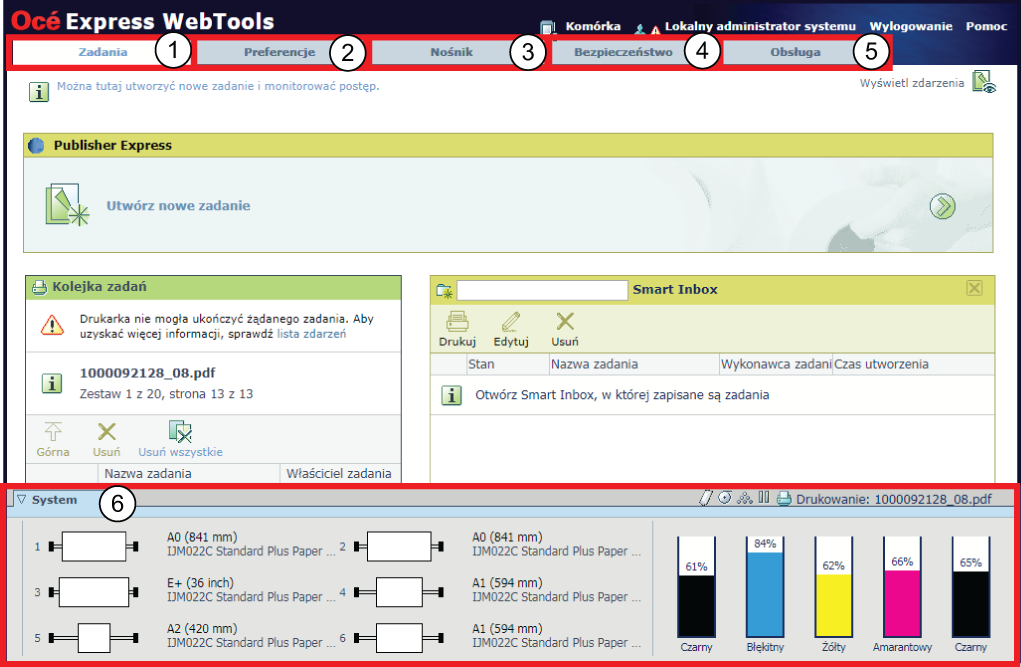1021x667 pixels.
Task: Click the roll status icon in System bar
Action: tap(725, 498)
